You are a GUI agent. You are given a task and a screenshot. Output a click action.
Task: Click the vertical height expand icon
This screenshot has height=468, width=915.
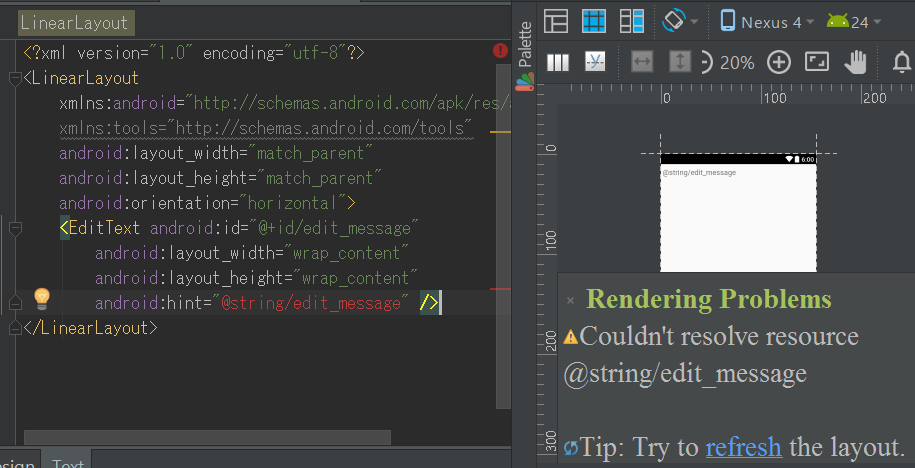click(x=680, y=62)
